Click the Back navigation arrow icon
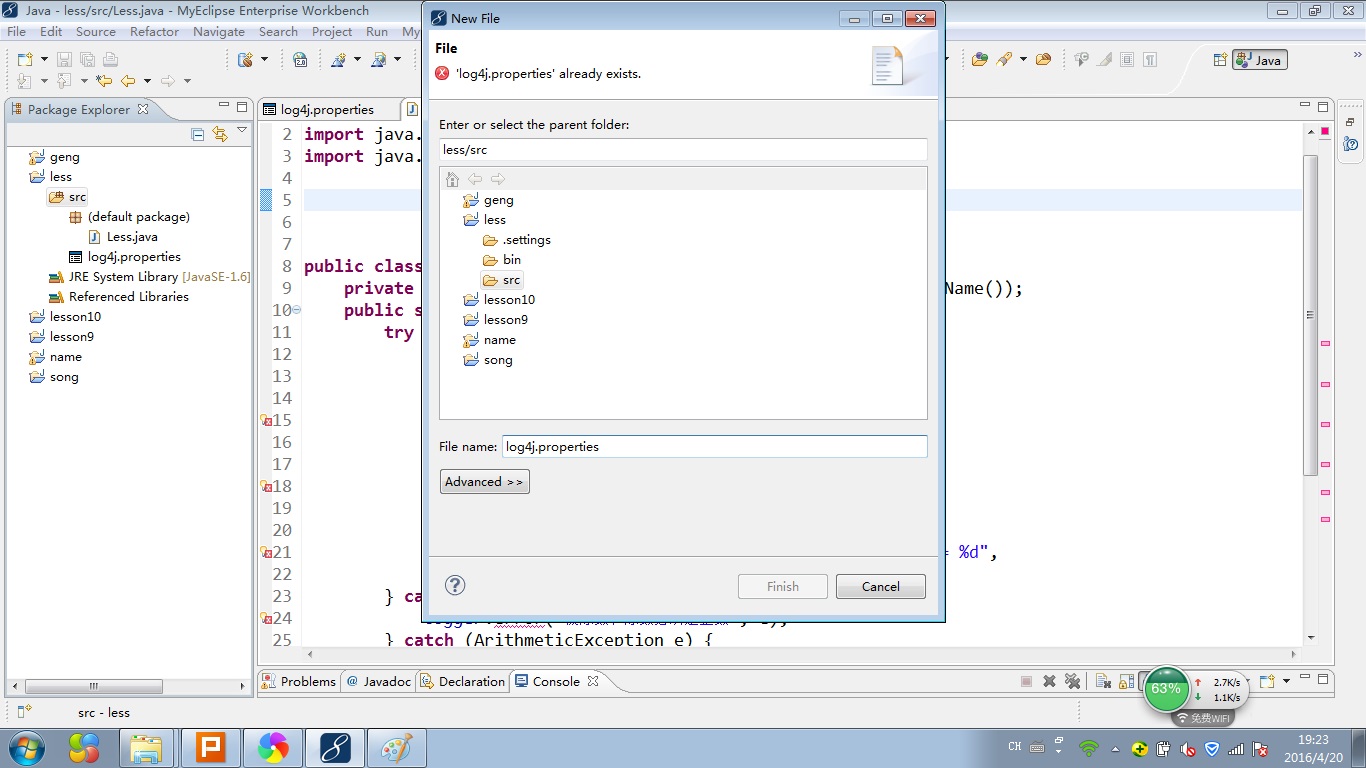1366x768 pixels. [128, 81]
